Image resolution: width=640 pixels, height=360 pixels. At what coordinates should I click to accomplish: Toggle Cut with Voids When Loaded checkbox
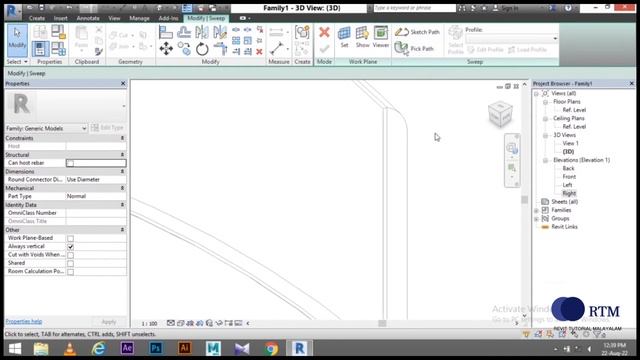tap(71, 255)
